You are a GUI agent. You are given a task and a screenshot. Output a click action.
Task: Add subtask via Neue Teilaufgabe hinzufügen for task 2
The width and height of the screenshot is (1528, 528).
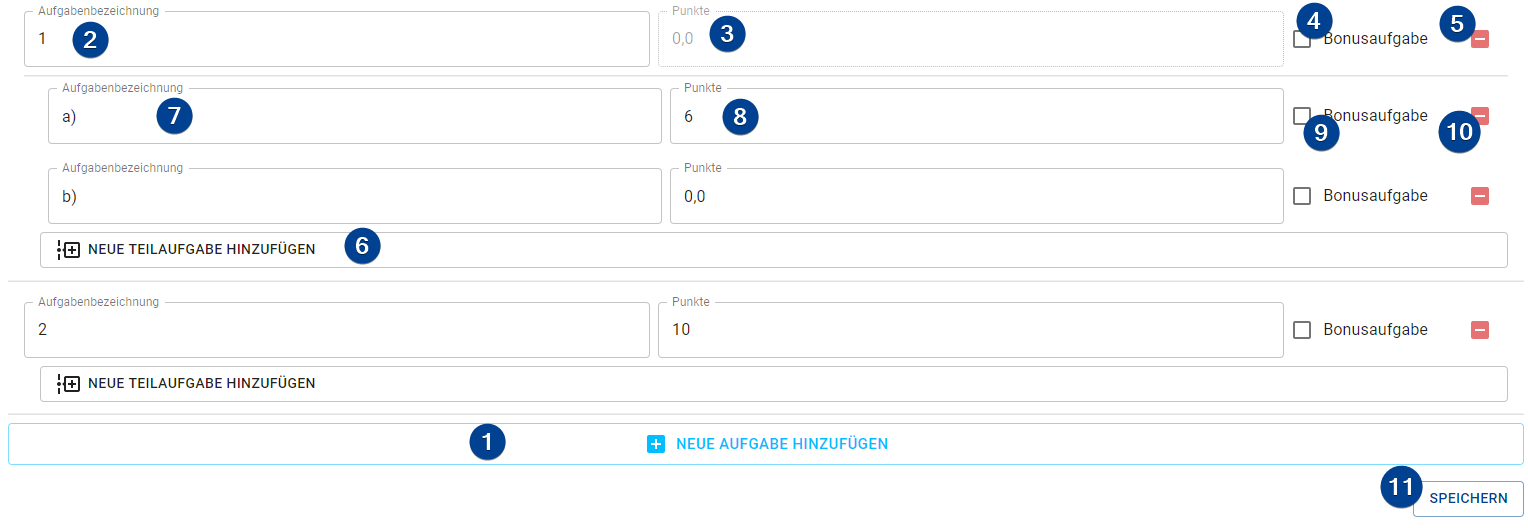coord(774,384)
